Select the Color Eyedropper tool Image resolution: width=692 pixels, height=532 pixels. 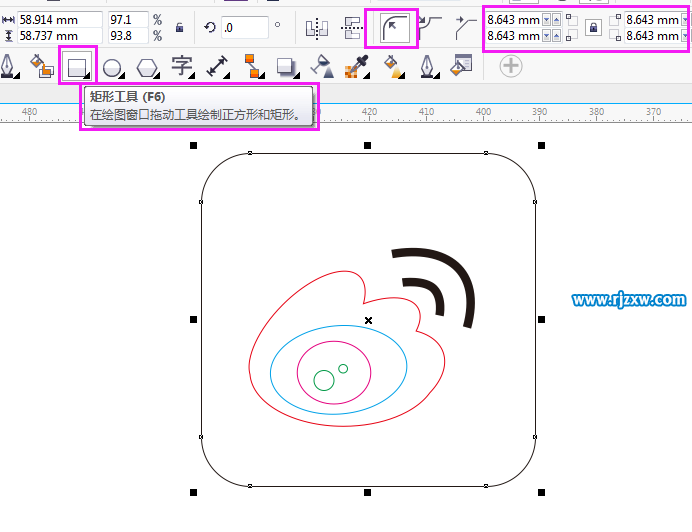point(357,66)
